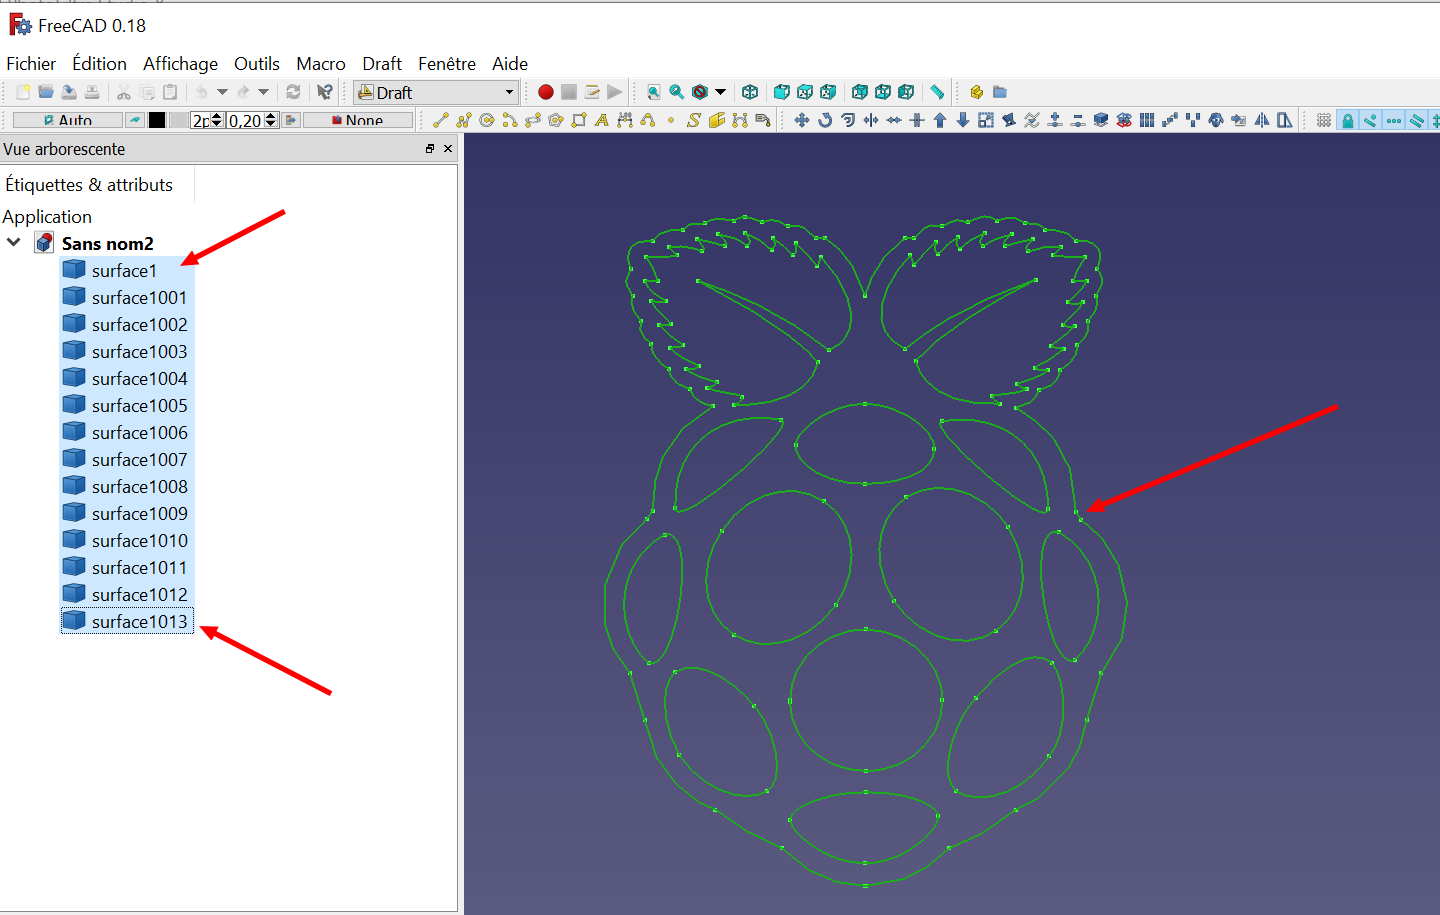Open the Édition menu
The height and width of the screenshot is (915, 1440).
tap(99, 64)
